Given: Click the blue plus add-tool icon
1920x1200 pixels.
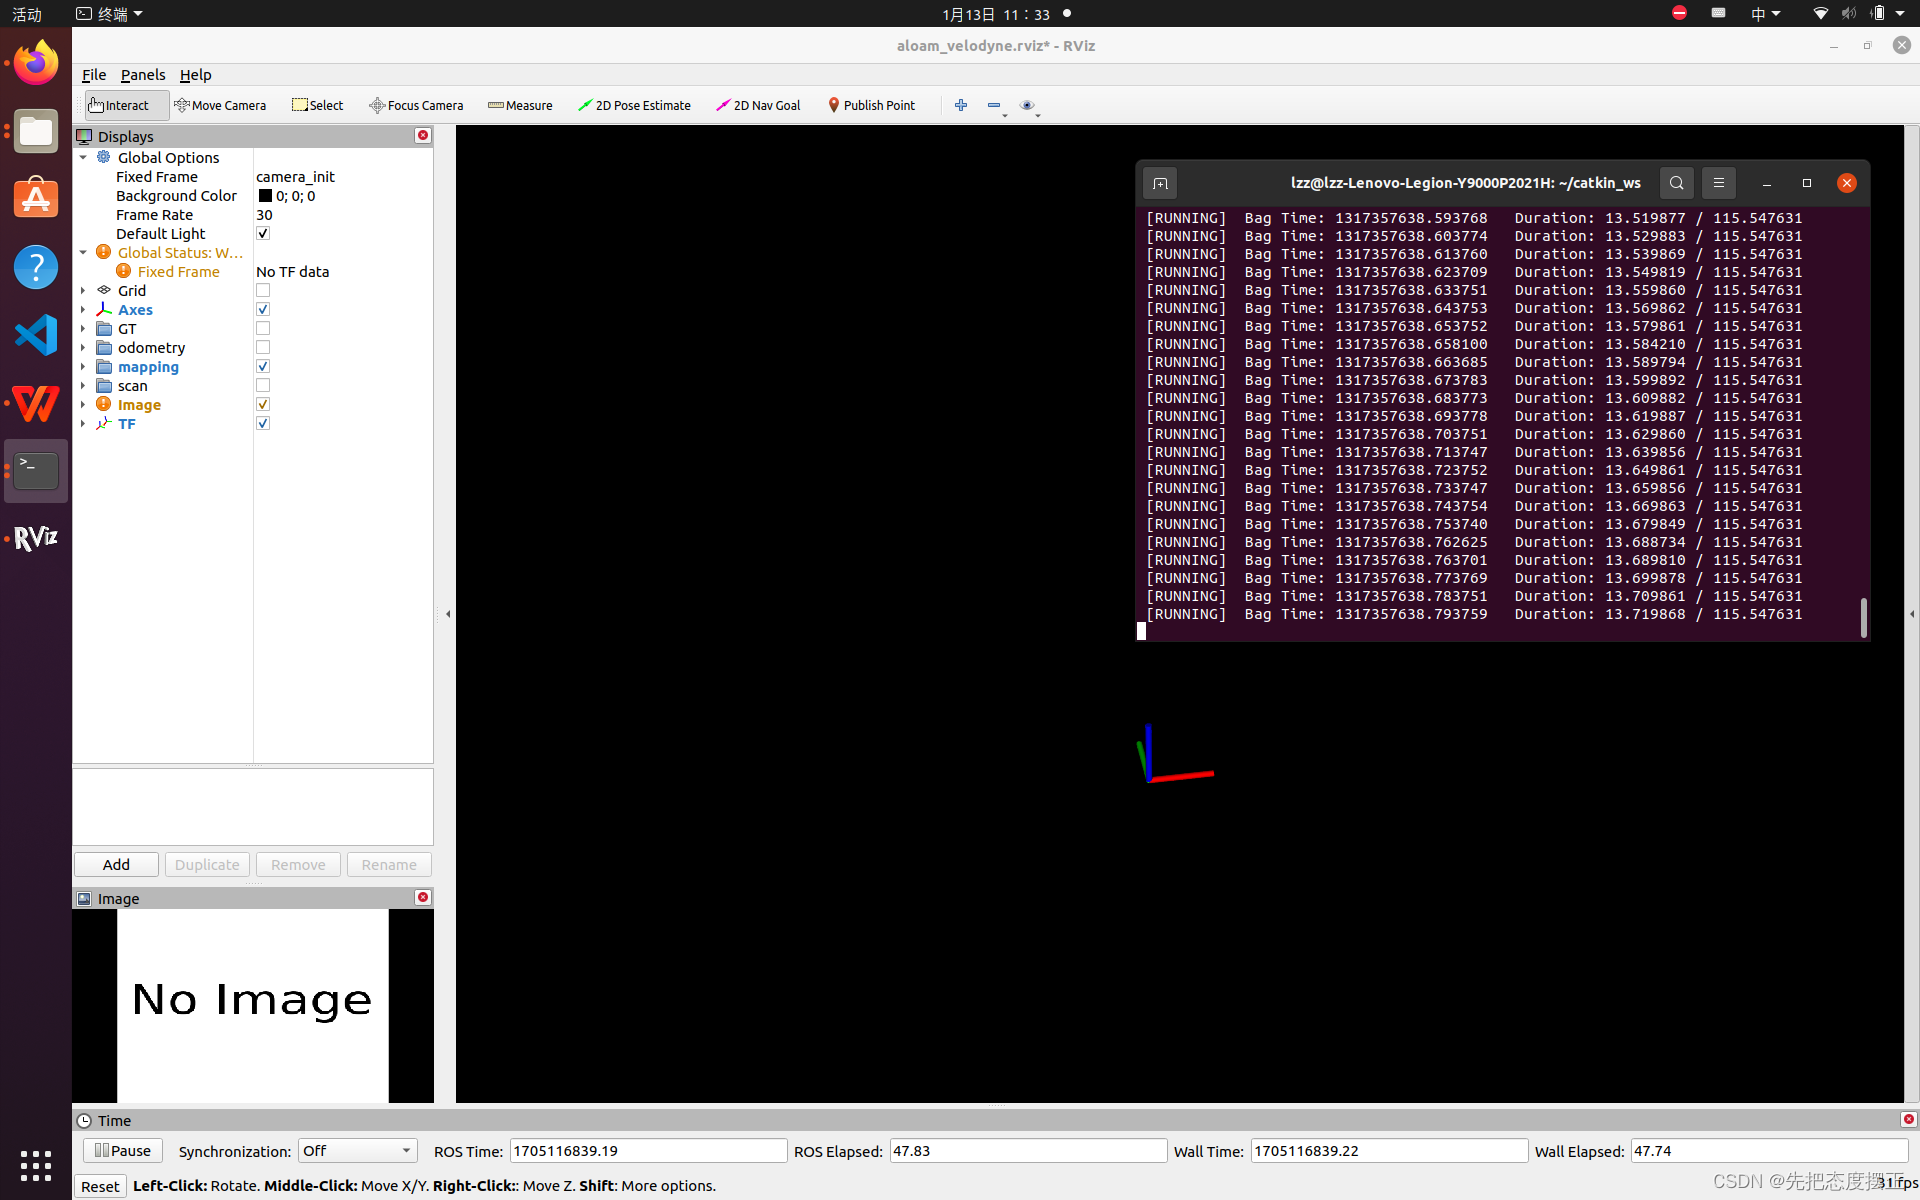Looking at the screenshot, I should click(961, 105).
